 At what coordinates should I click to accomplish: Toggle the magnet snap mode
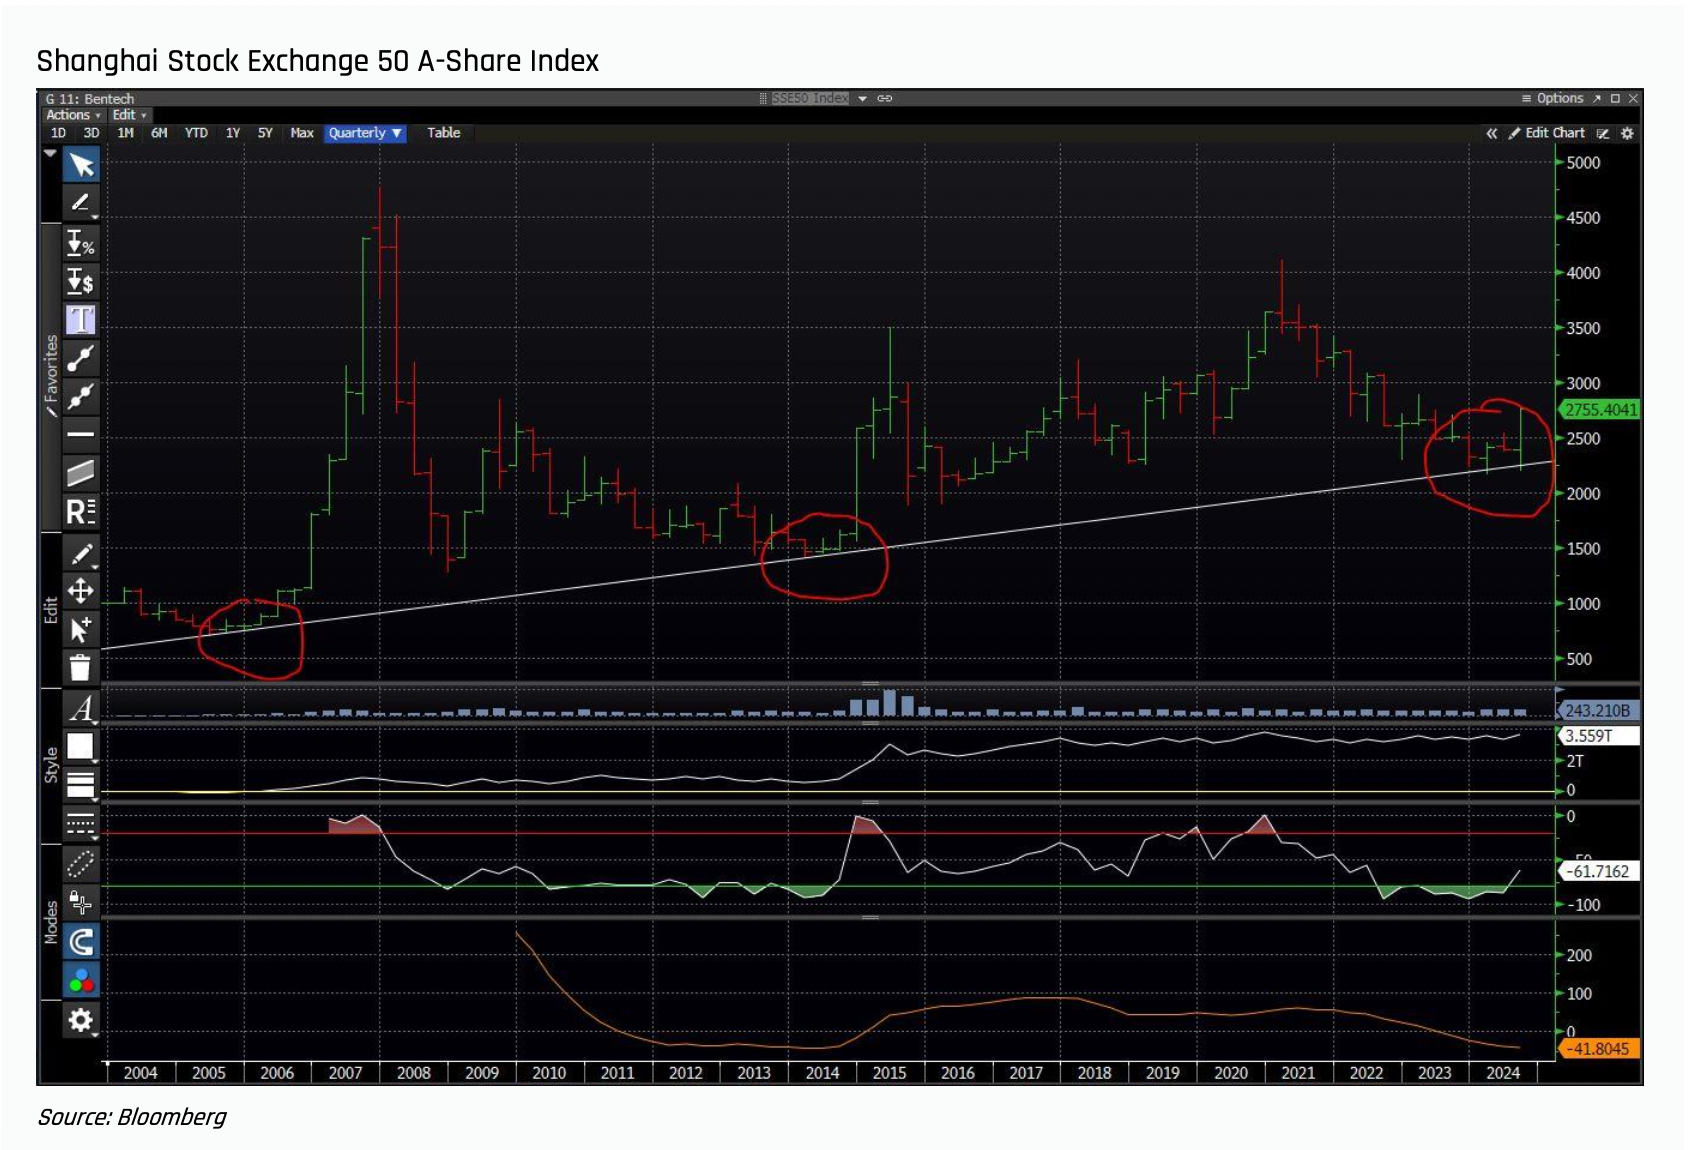pos(80,941)
